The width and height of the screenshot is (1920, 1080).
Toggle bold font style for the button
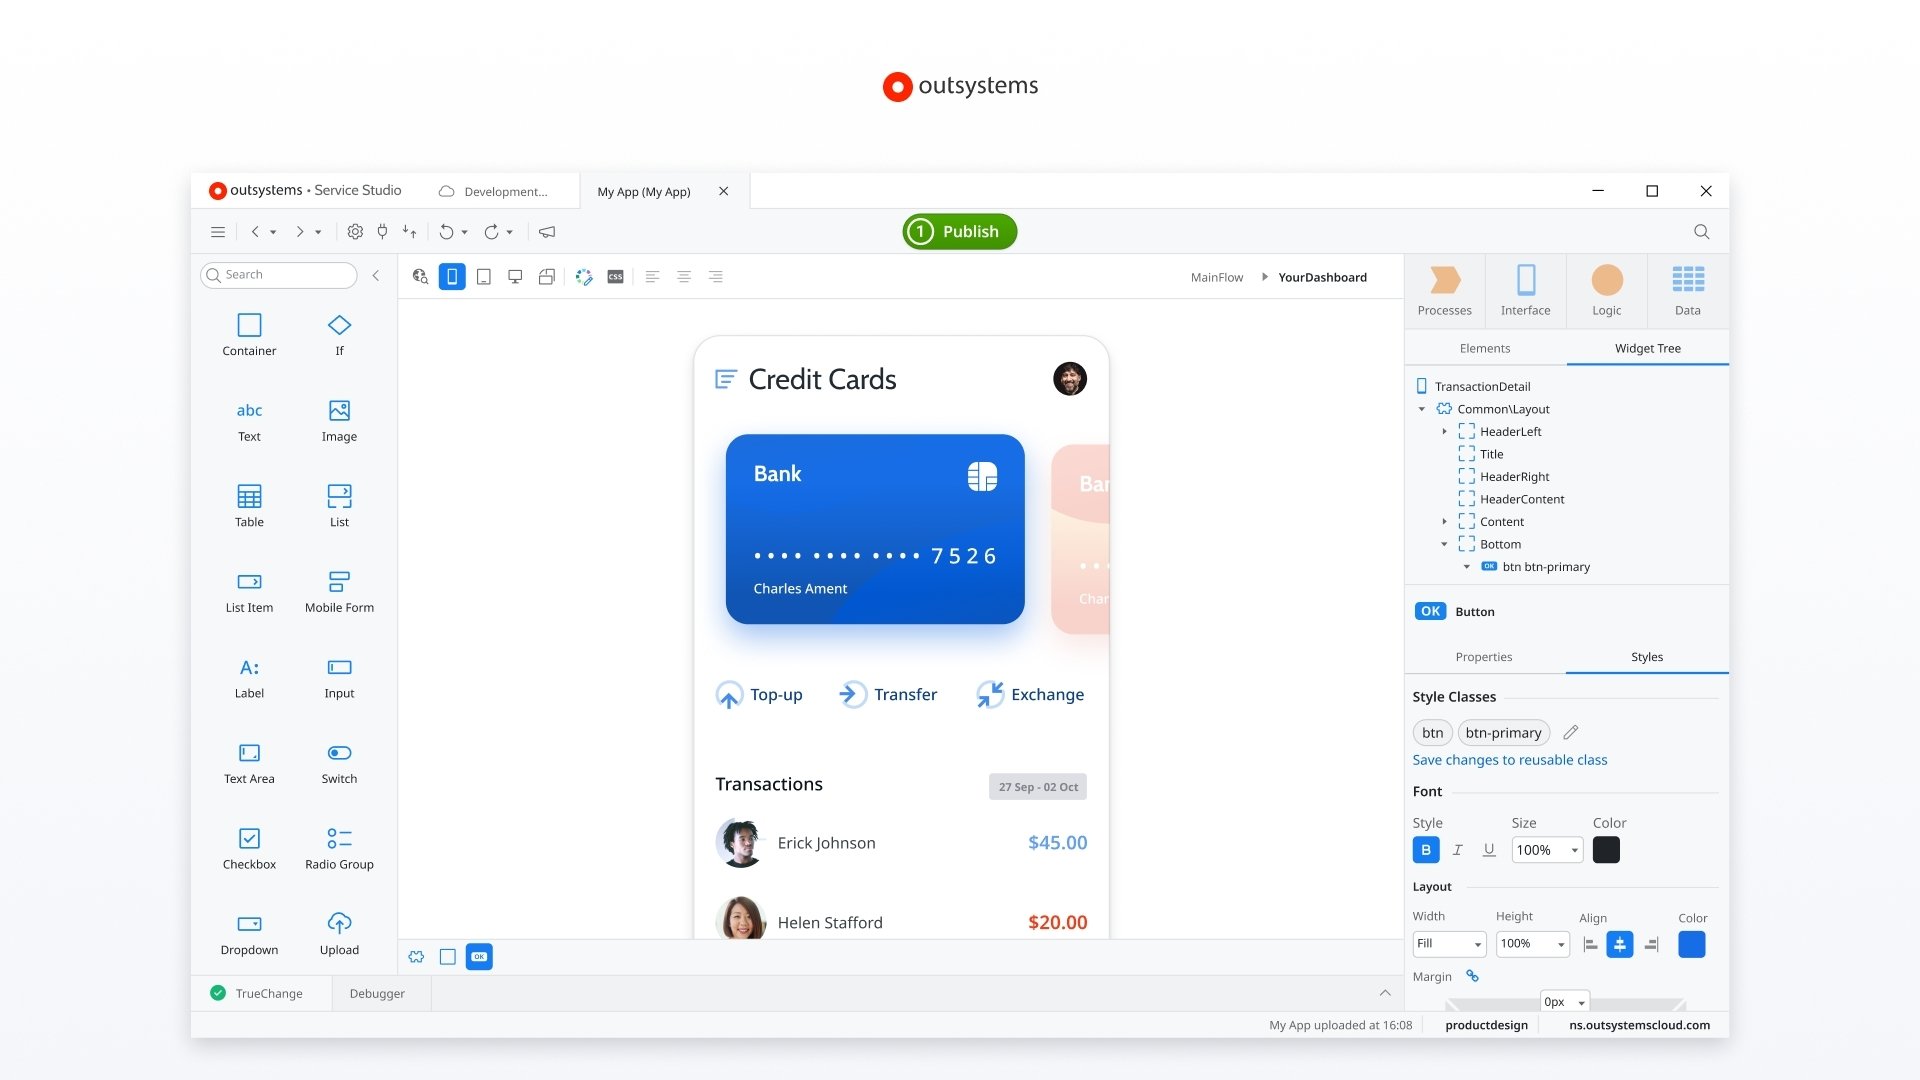1425,849
